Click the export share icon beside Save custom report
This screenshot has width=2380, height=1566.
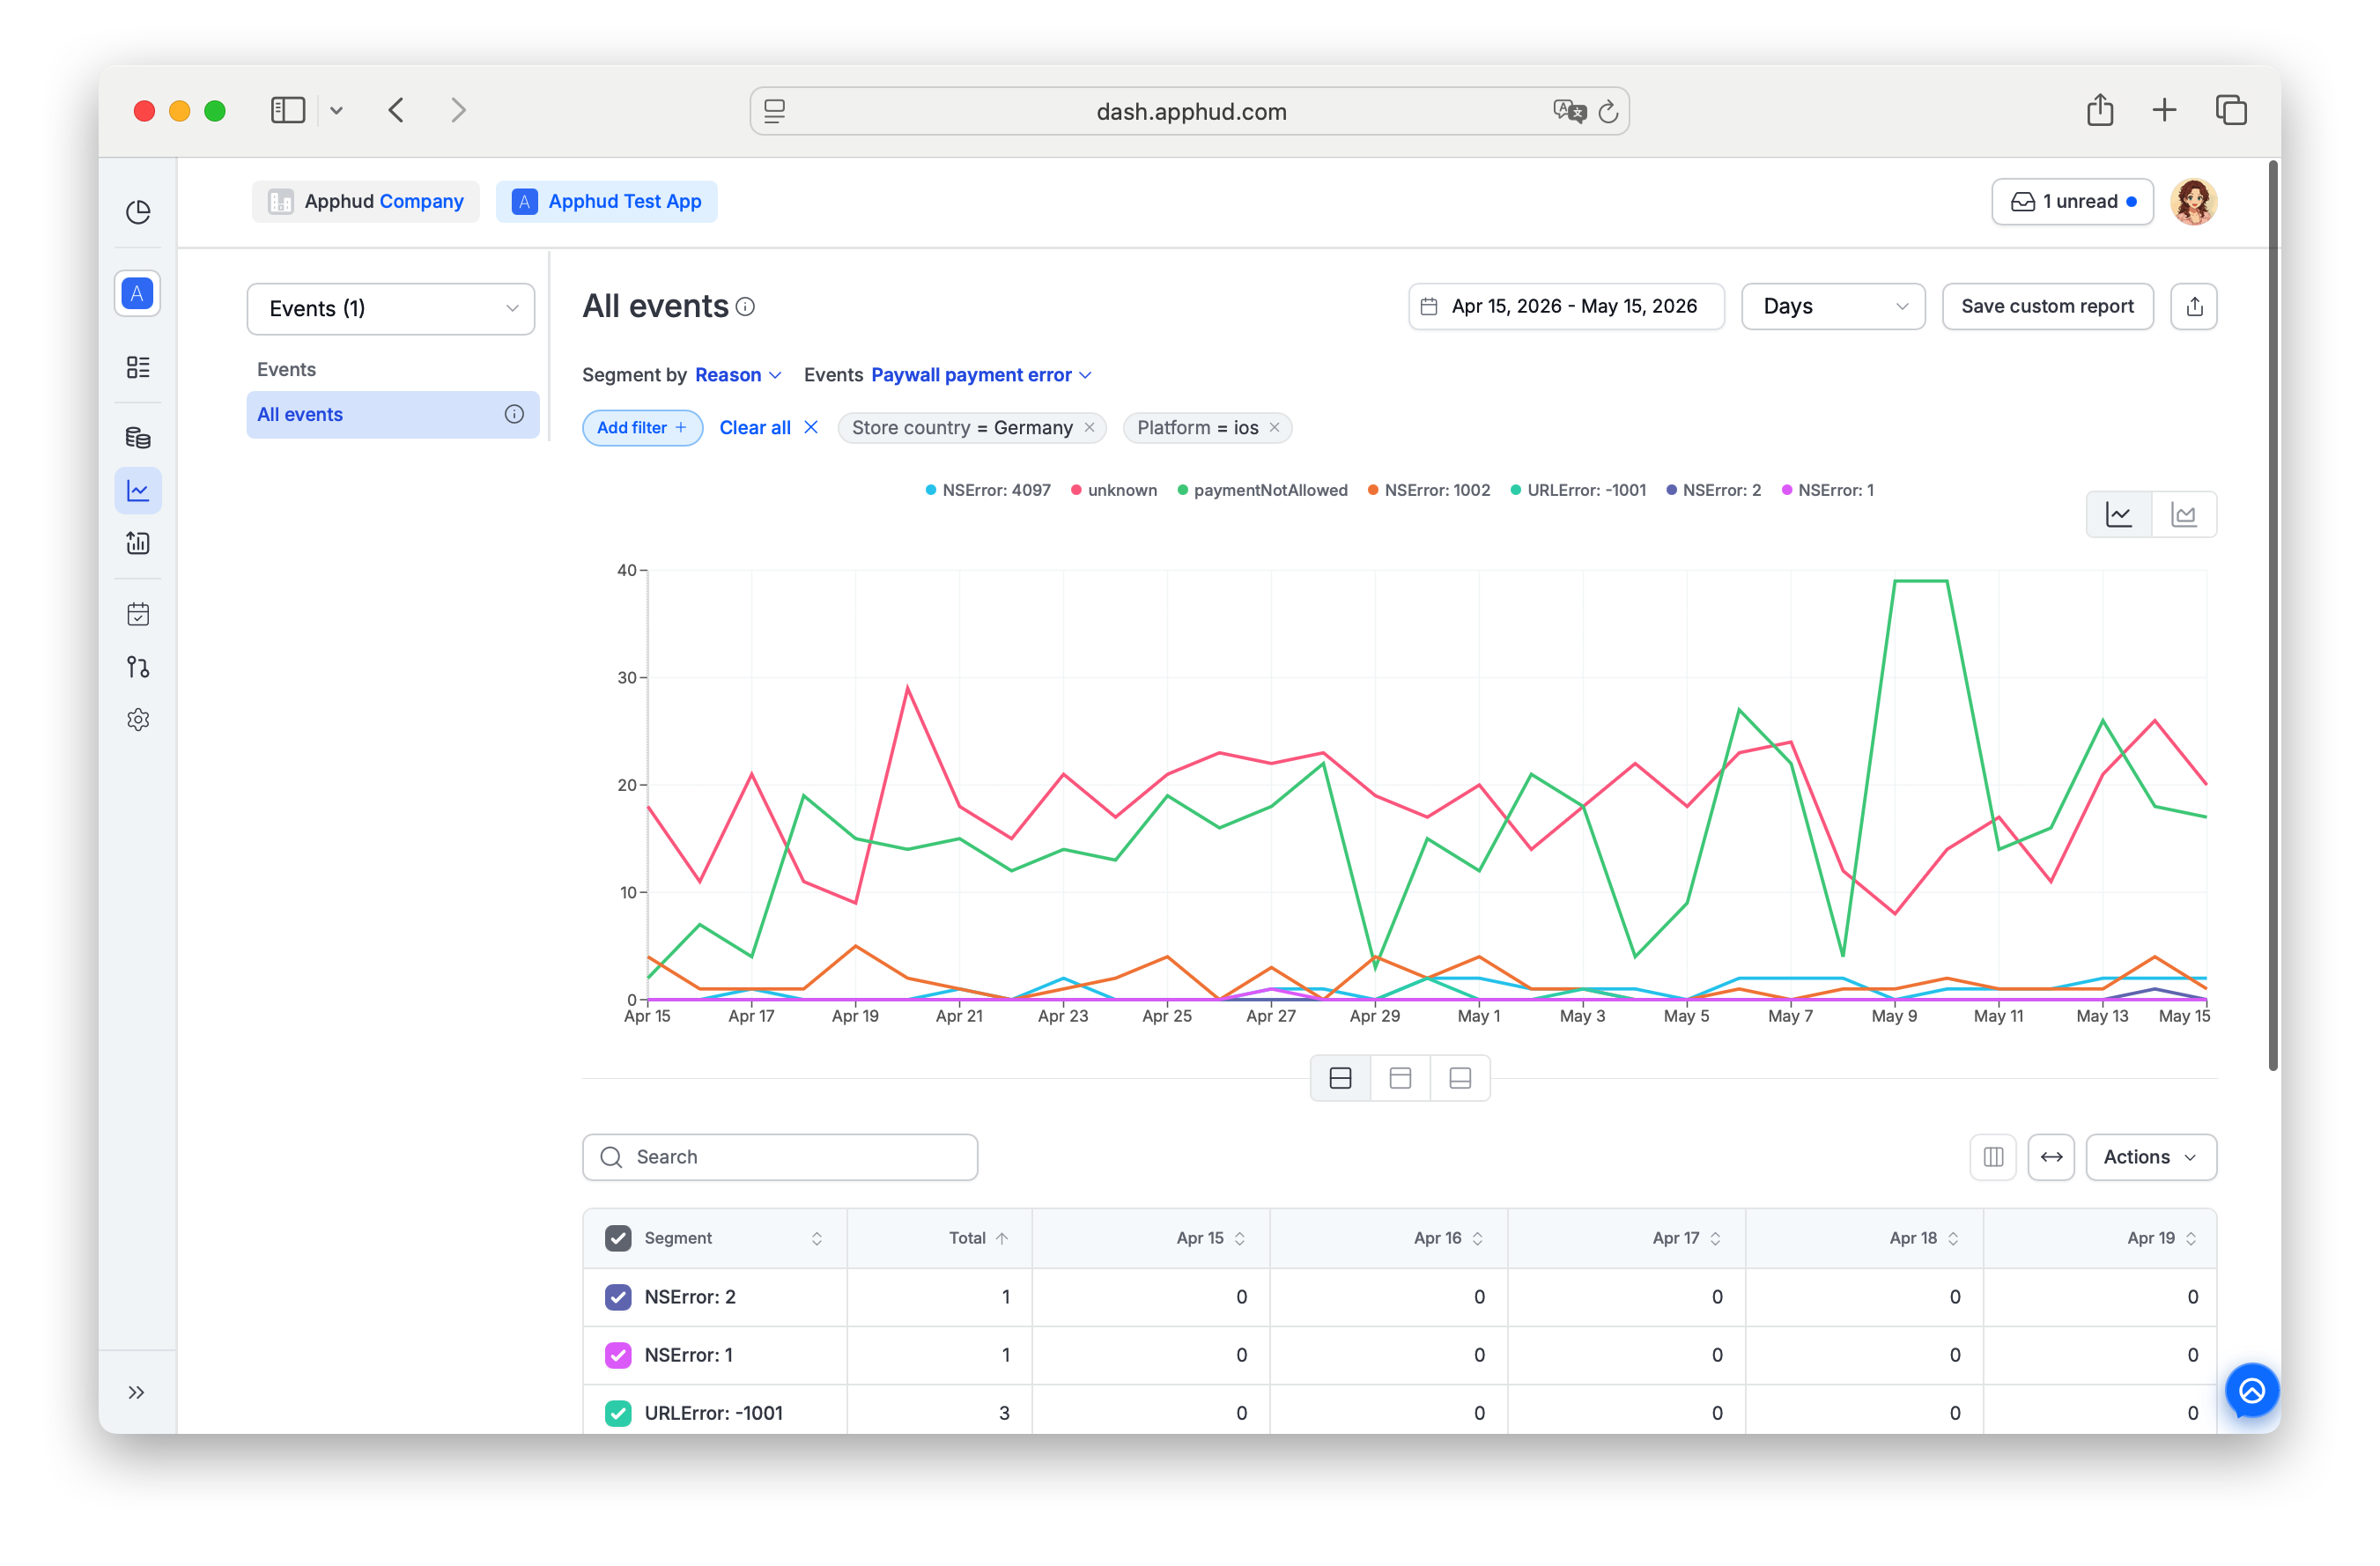click(2194, 306)
